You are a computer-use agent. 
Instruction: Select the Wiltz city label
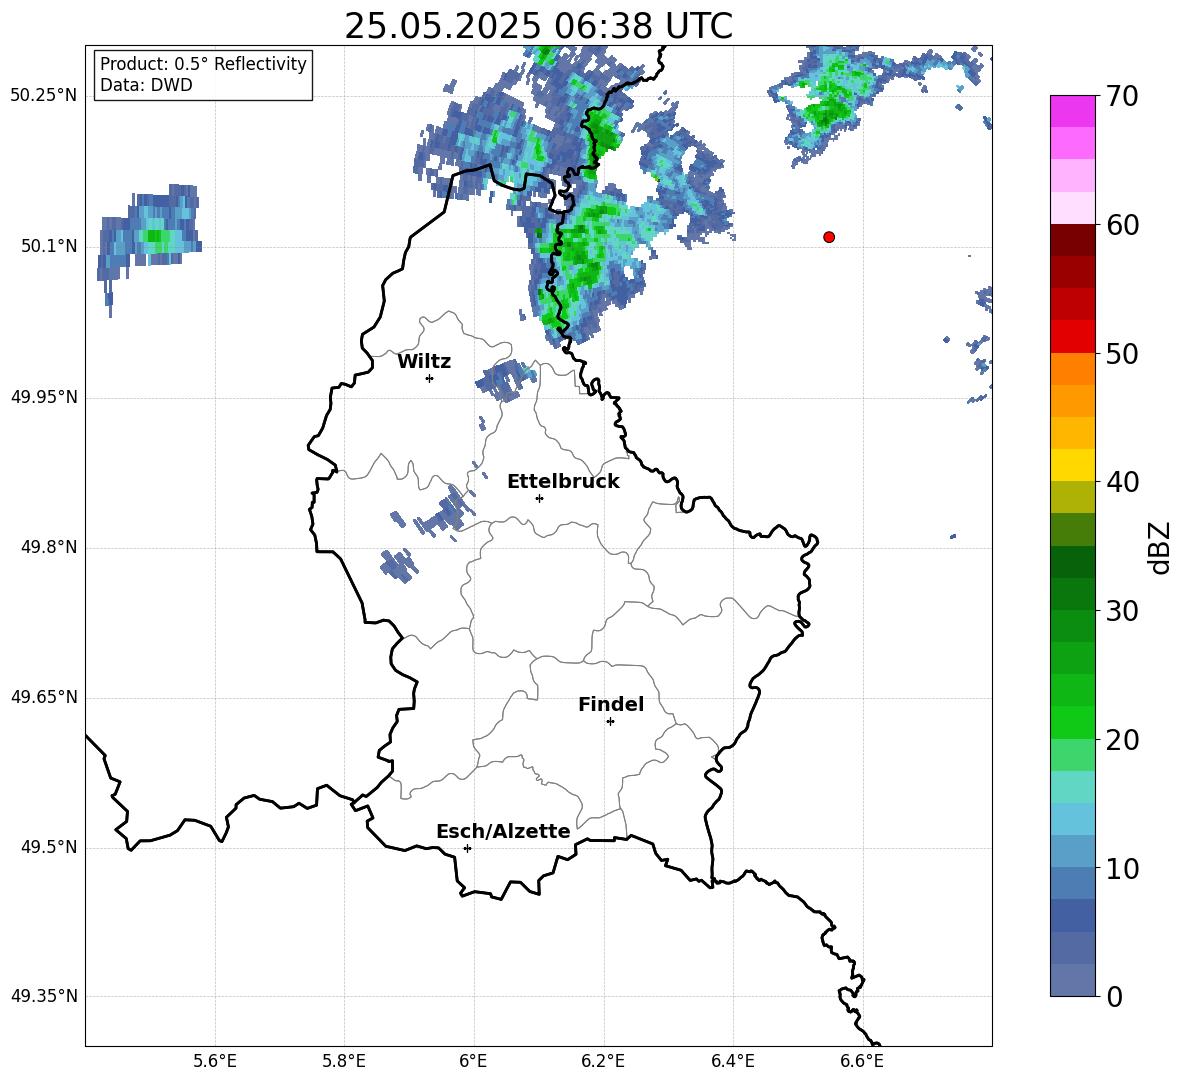pyautogui.click(x=424, y=362)
